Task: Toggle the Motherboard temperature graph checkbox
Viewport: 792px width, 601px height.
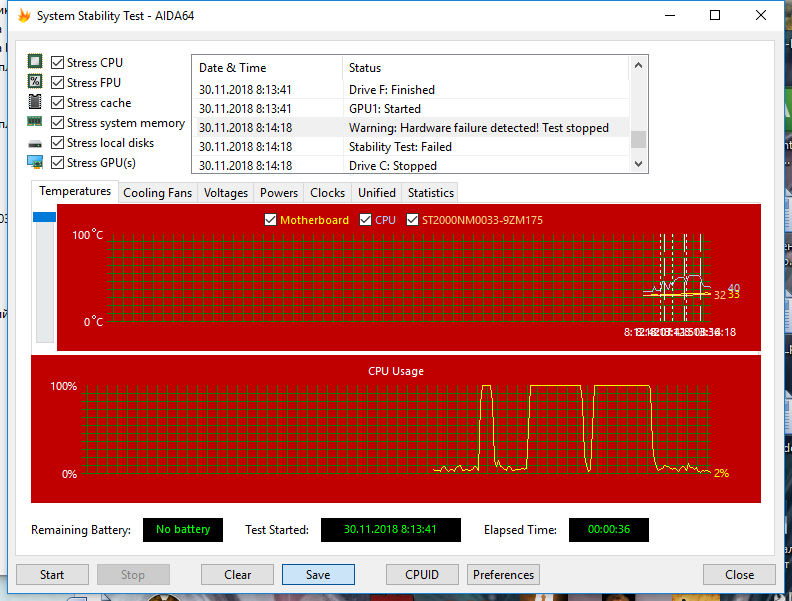Action: [x=270, y=220]
